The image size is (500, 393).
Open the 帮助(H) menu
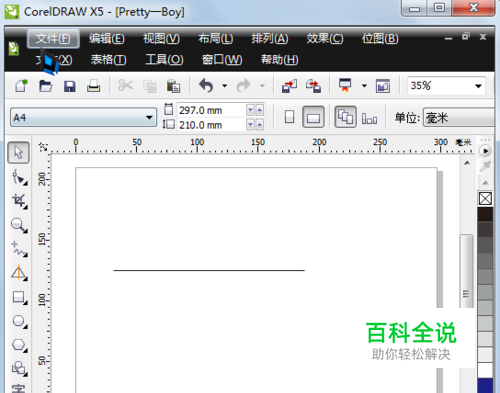point(280,60)
